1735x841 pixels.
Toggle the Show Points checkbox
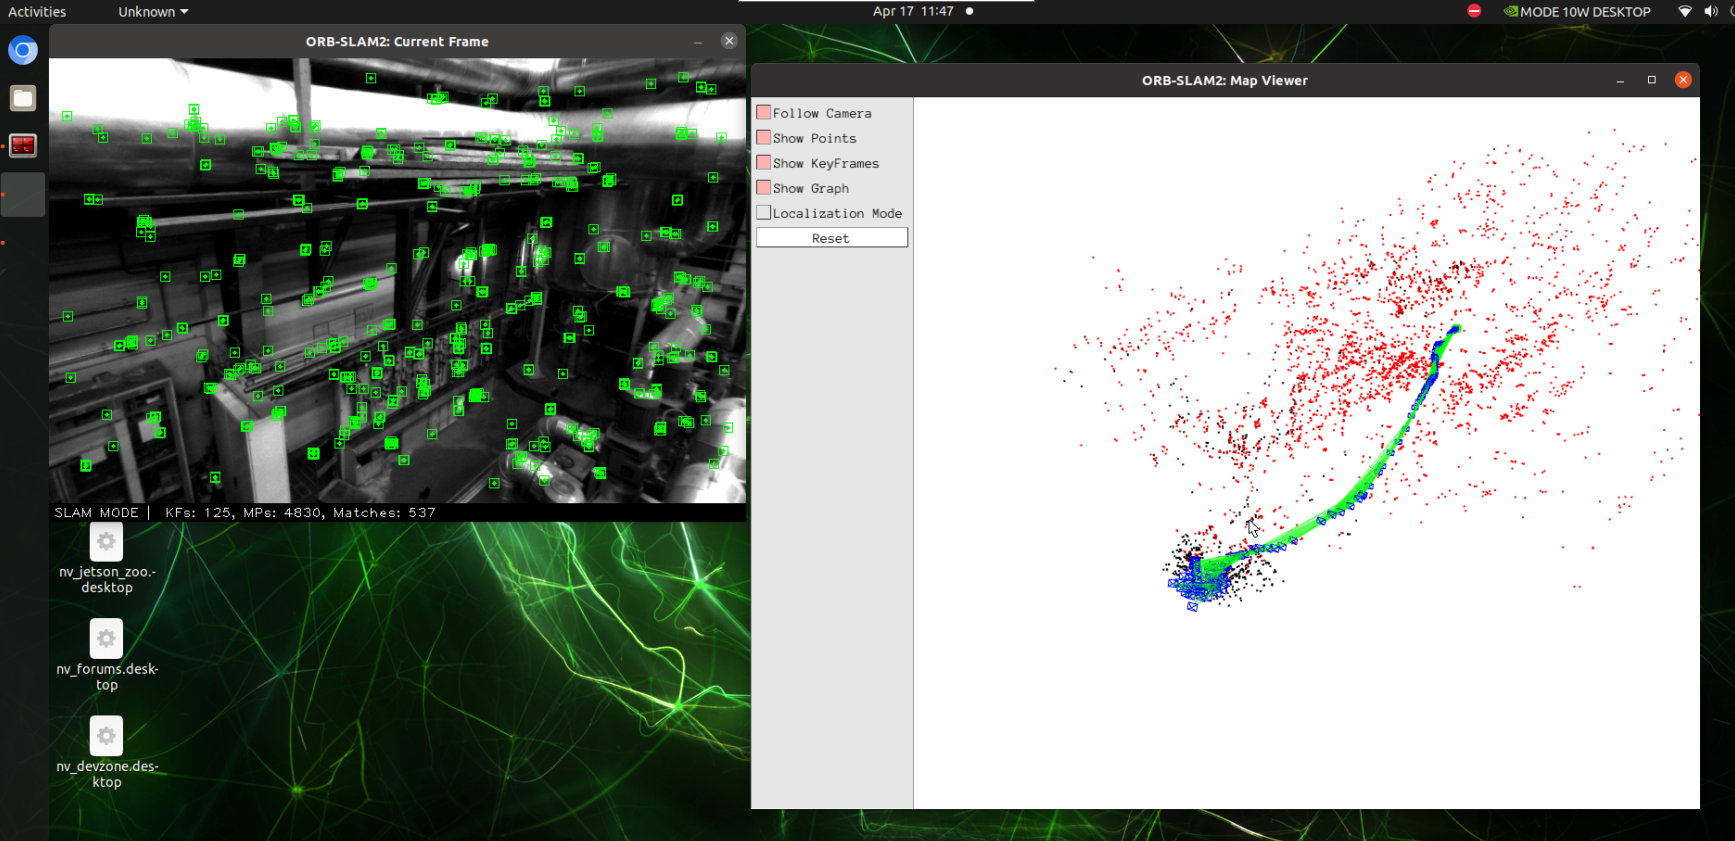coord(764,137)
